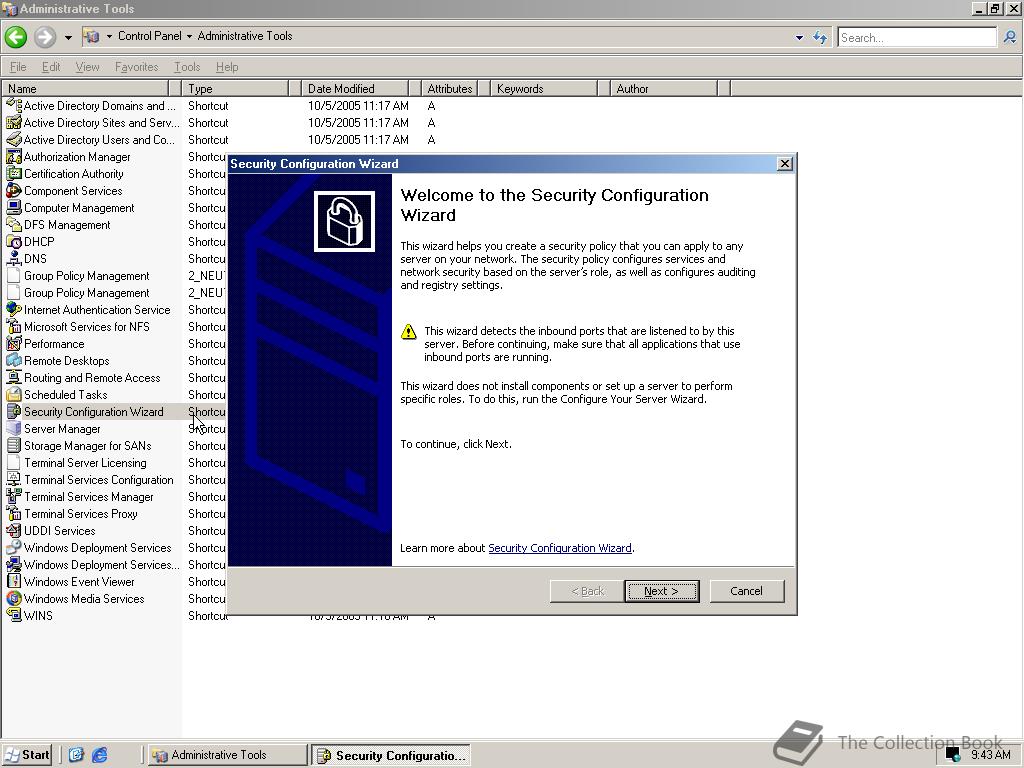The height and width of the screenshot is (768, 1024).
Task: Click the Remote Desktops icon
Action: tap(14, 360)
